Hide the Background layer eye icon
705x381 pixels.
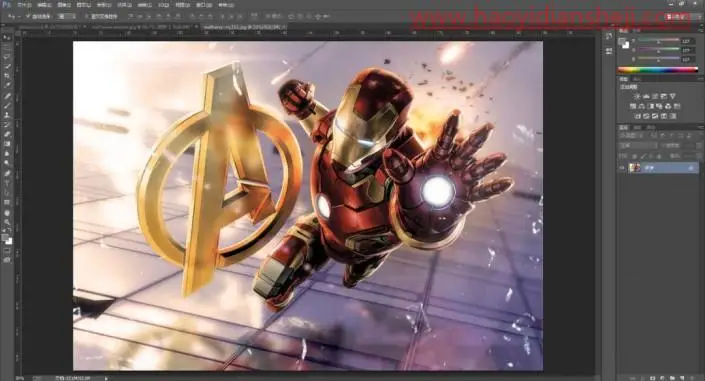pos(623,168)
